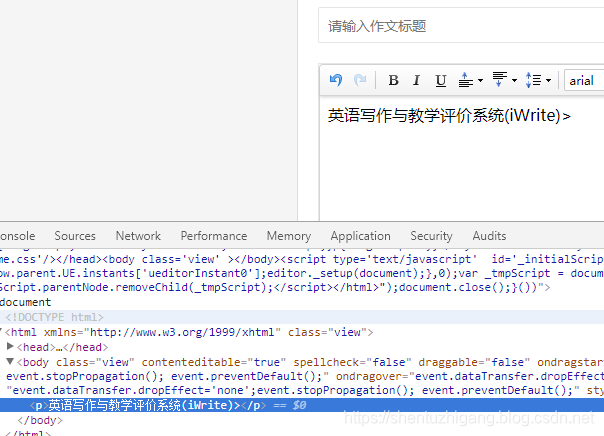Viewport: 604px width, 436px height.
Task: Toggle italic formatting
Action: pyautogui.click(x=416, y=80)
